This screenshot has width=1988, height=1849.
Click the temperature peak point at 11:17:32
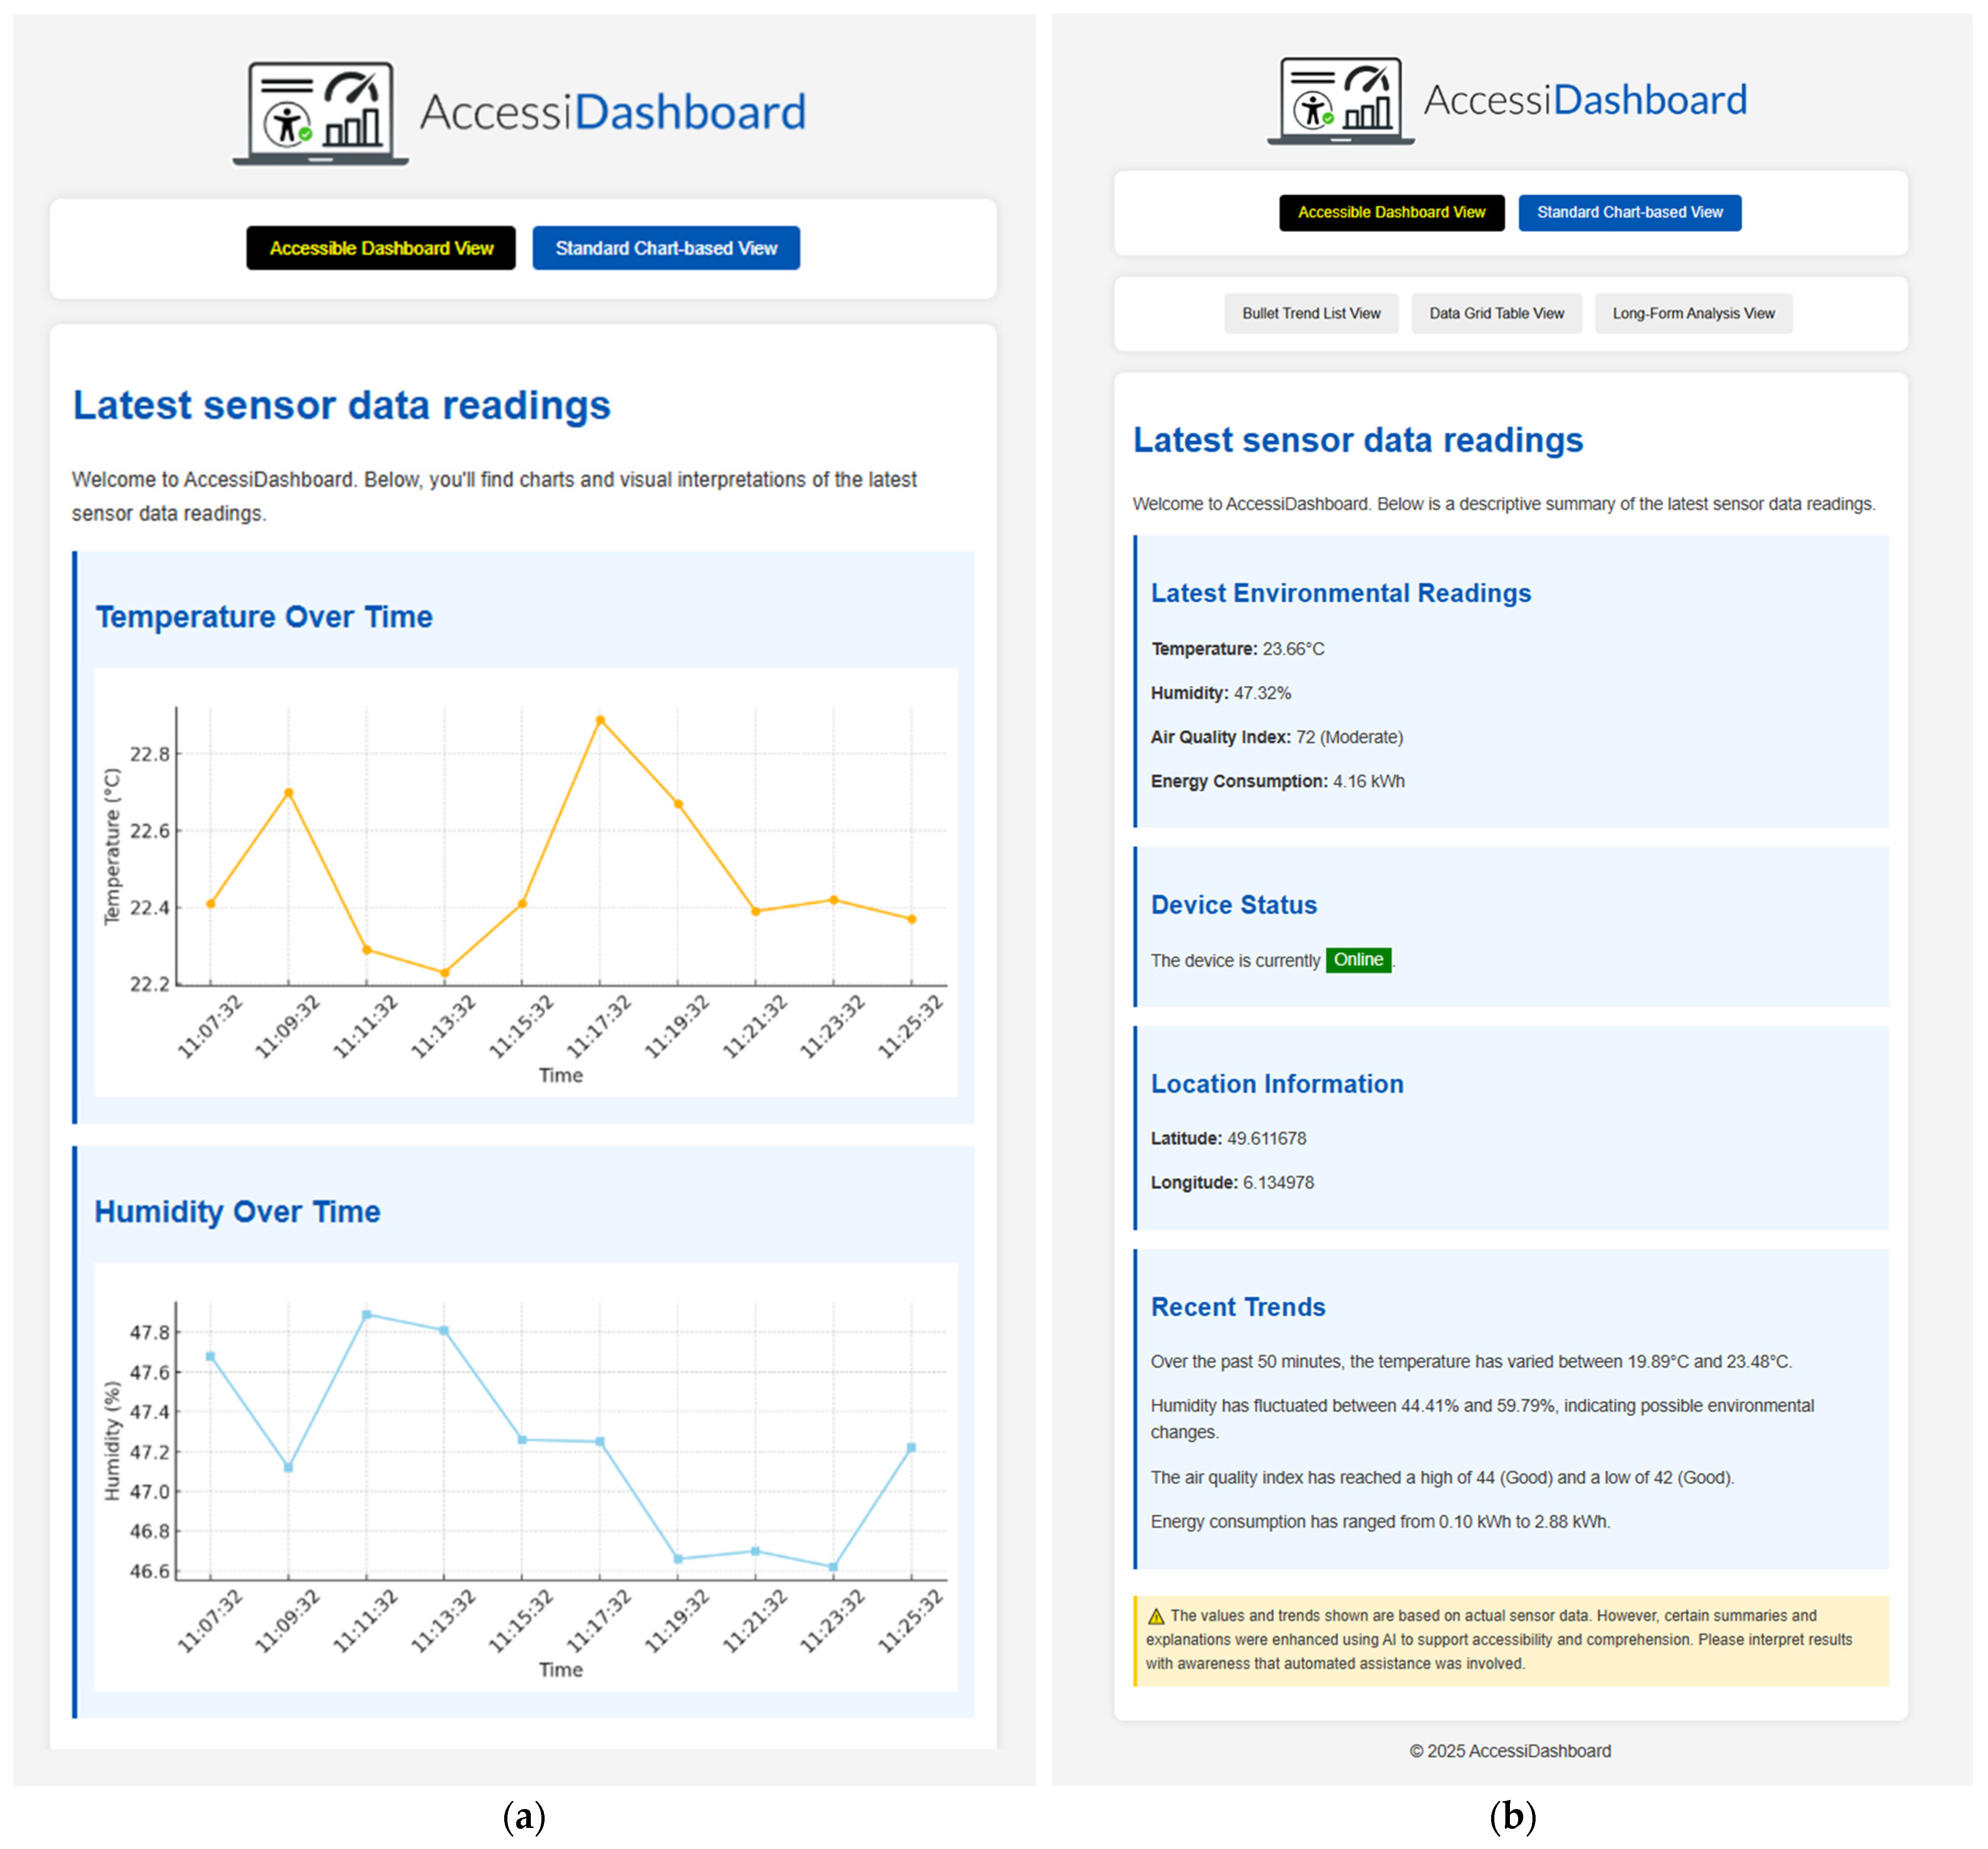pyautogui.click(x=600, y=720)
